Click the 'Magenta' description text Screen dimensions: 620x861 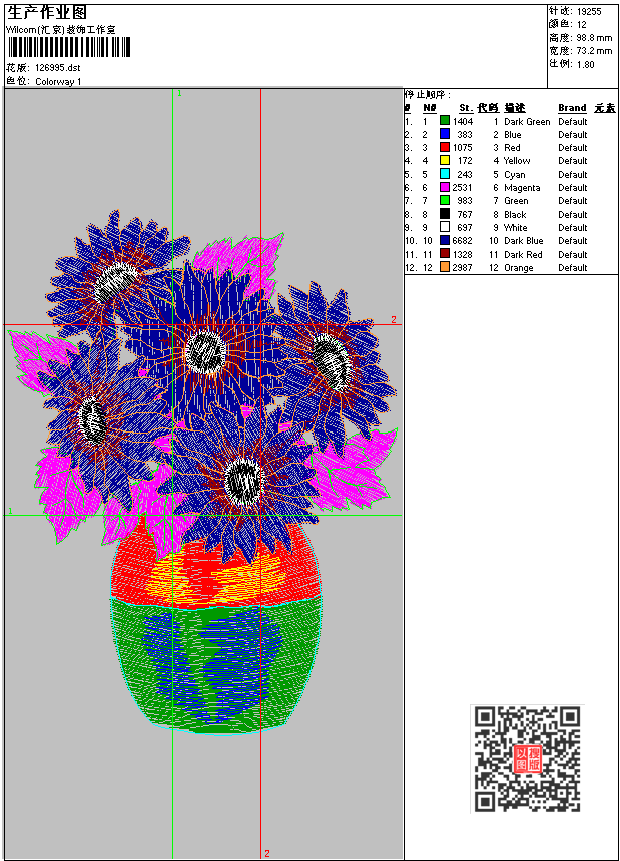[522, 188]
